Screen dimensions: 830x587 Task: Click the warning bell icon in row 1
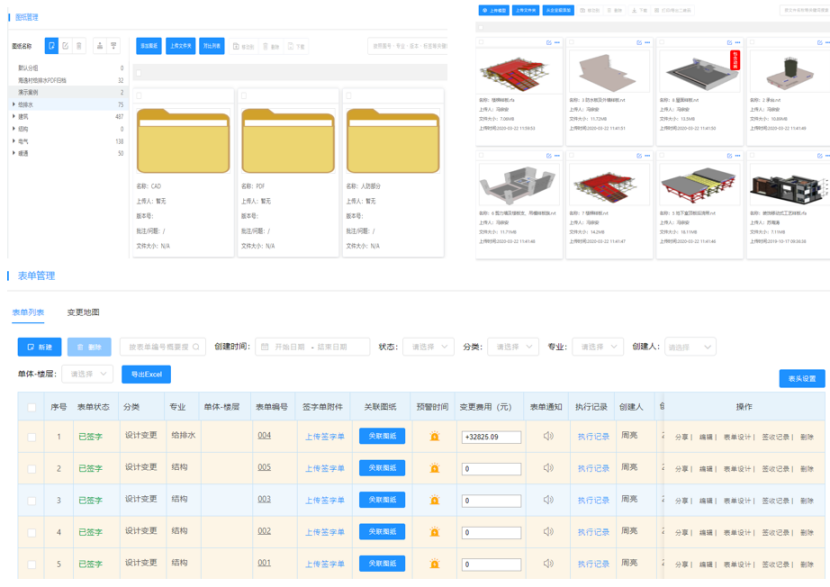pos(435,436)
